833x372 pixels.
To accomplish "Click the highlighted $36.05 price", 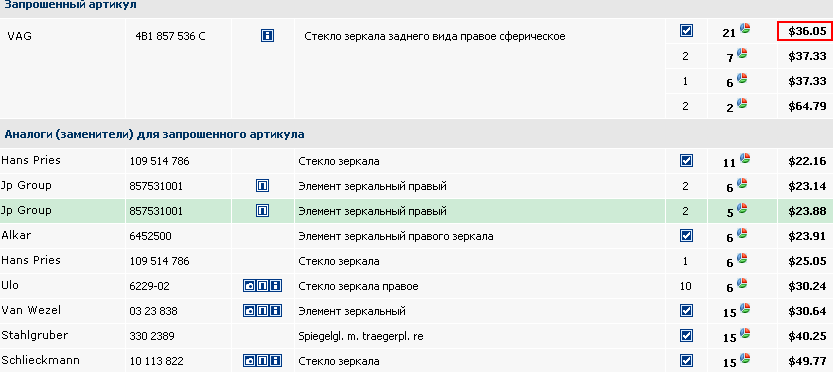I will point(805,31).
